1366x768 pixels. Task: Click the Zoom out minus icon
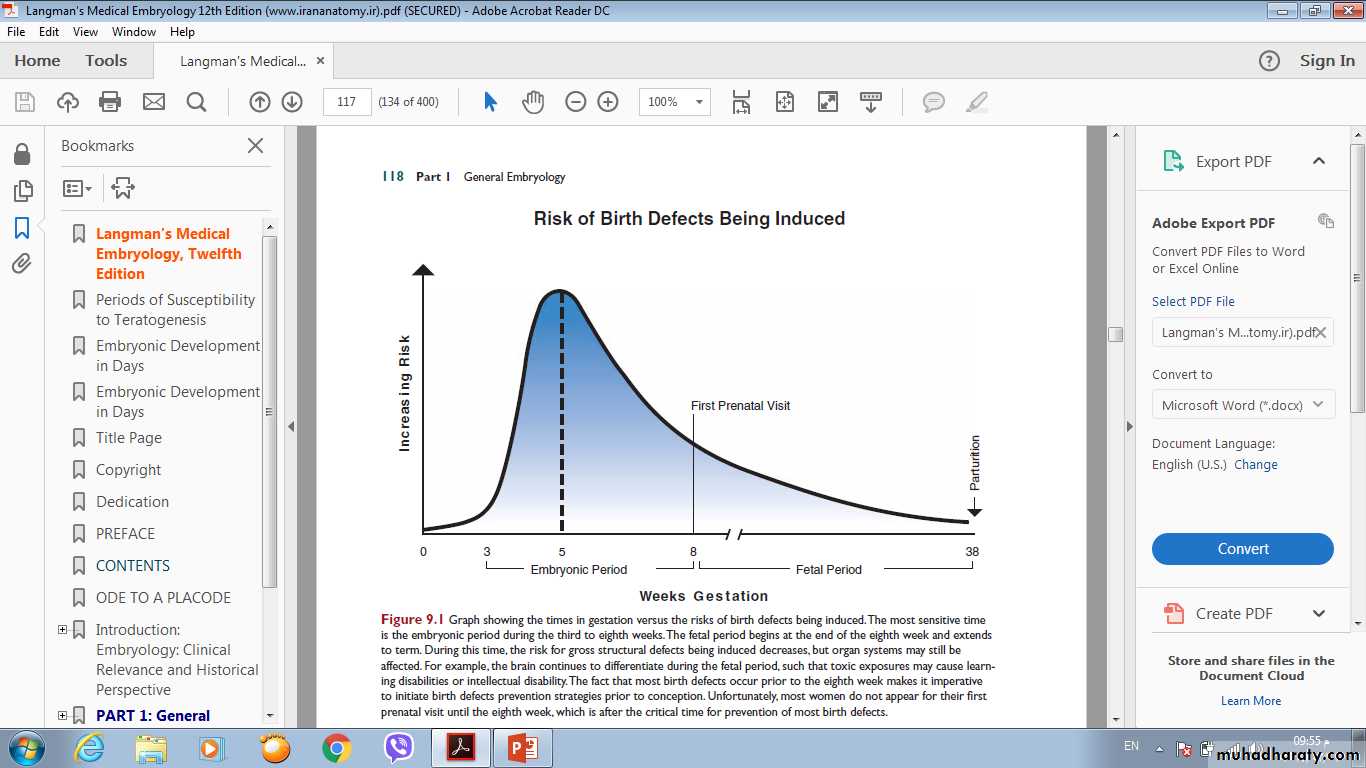pos(575,102)
